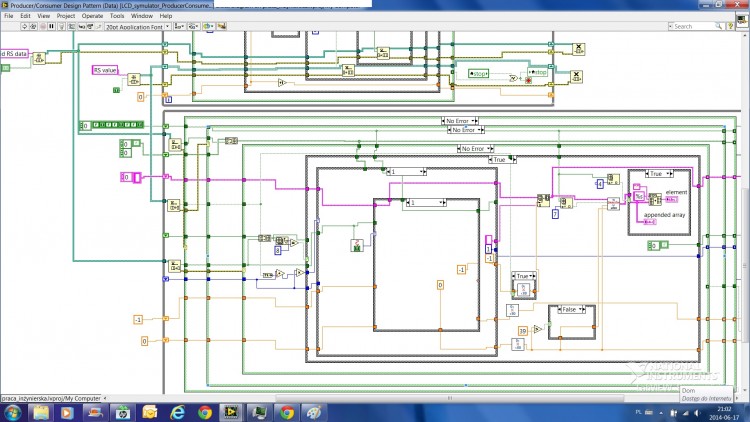750x422 pixels.
Task: Click the context help question mark icon
Action: [x=730, y=27]
